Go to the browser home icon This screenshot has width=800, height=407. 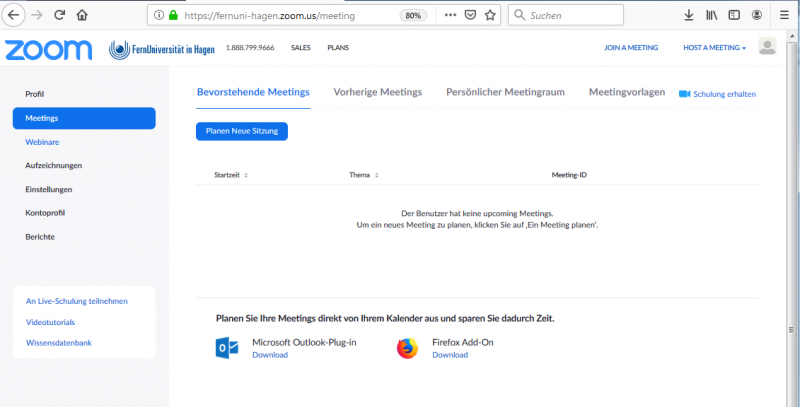point(82,15)
